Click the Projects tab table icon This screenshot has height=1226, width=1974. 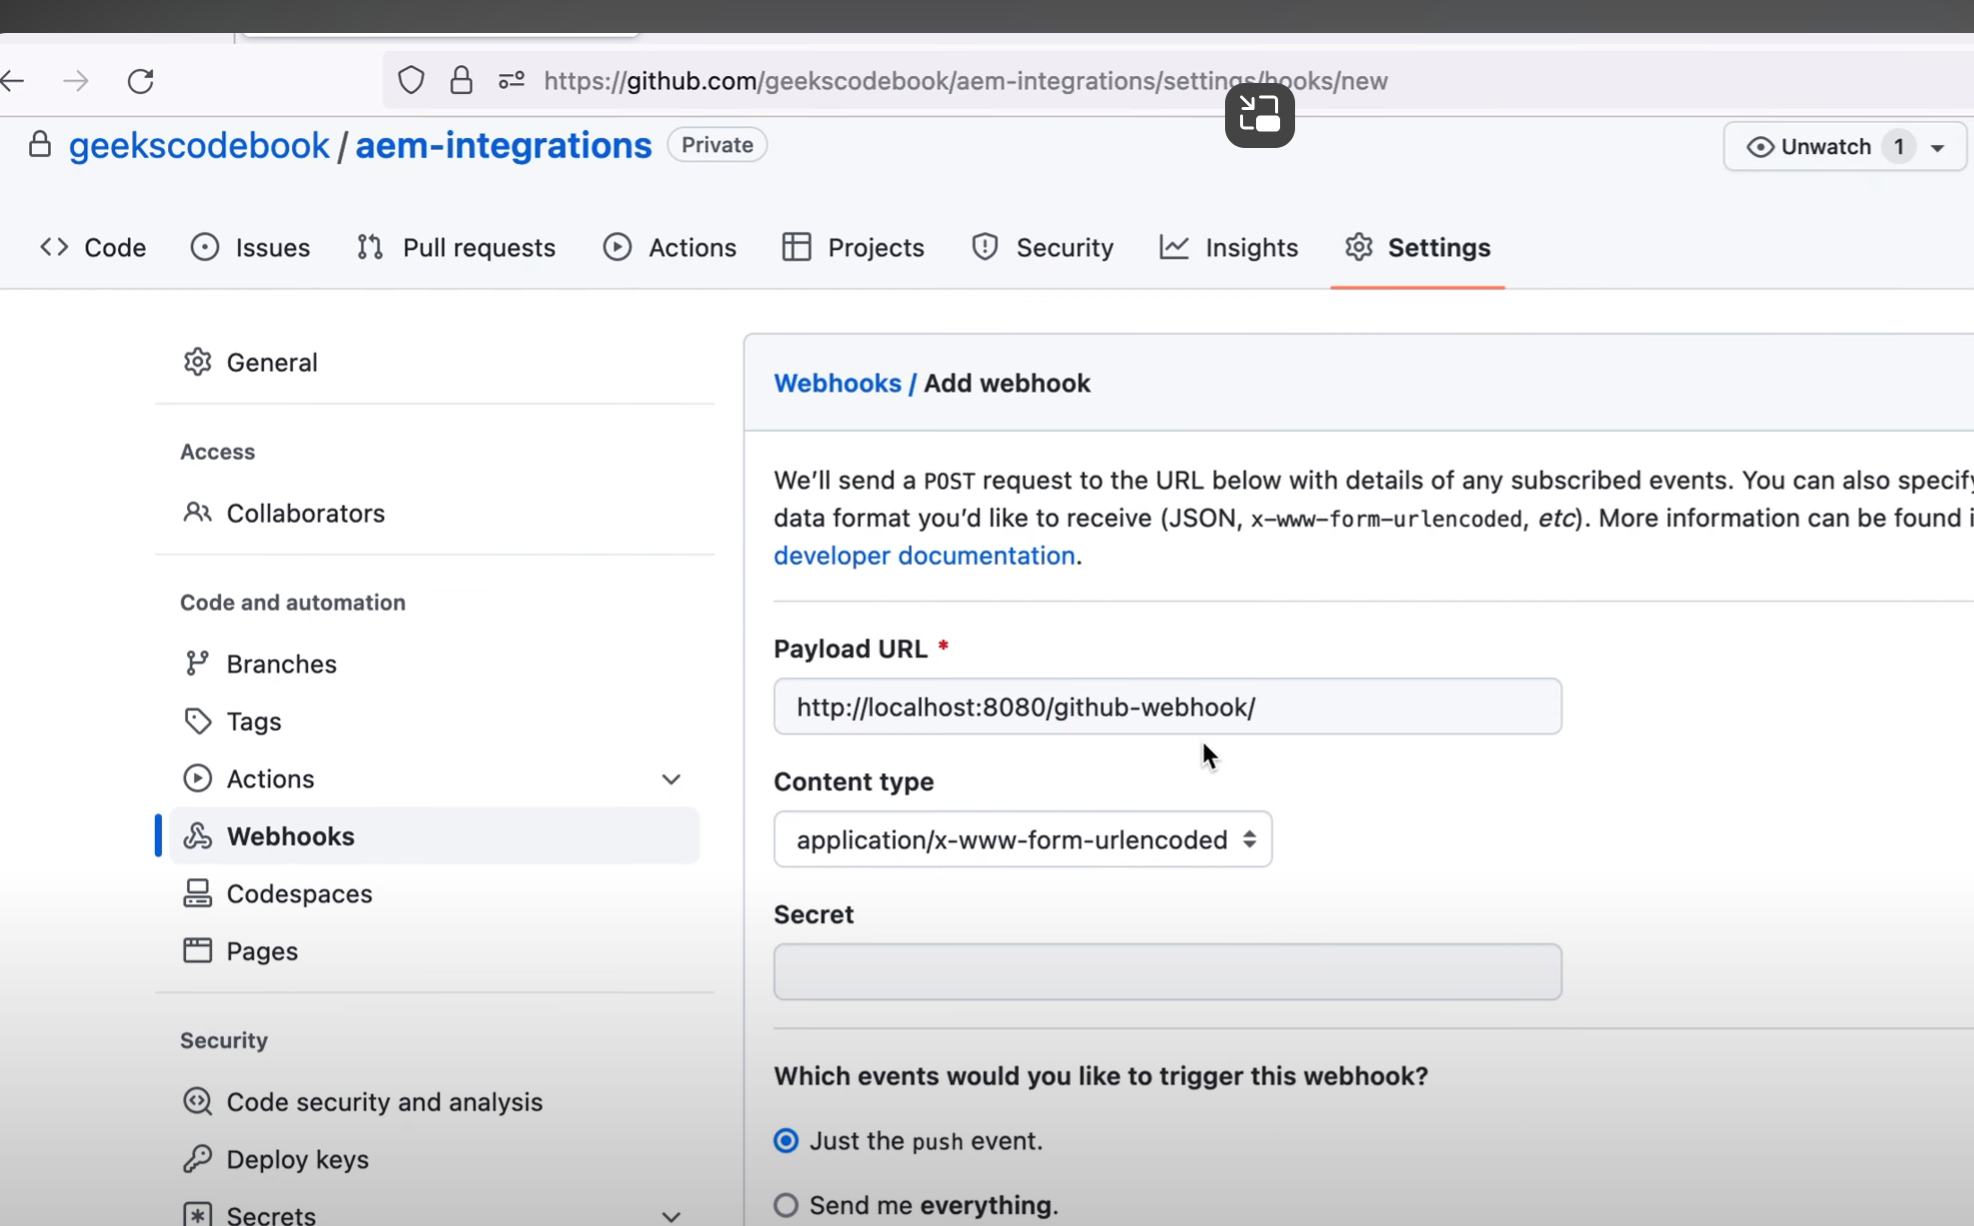797,247
